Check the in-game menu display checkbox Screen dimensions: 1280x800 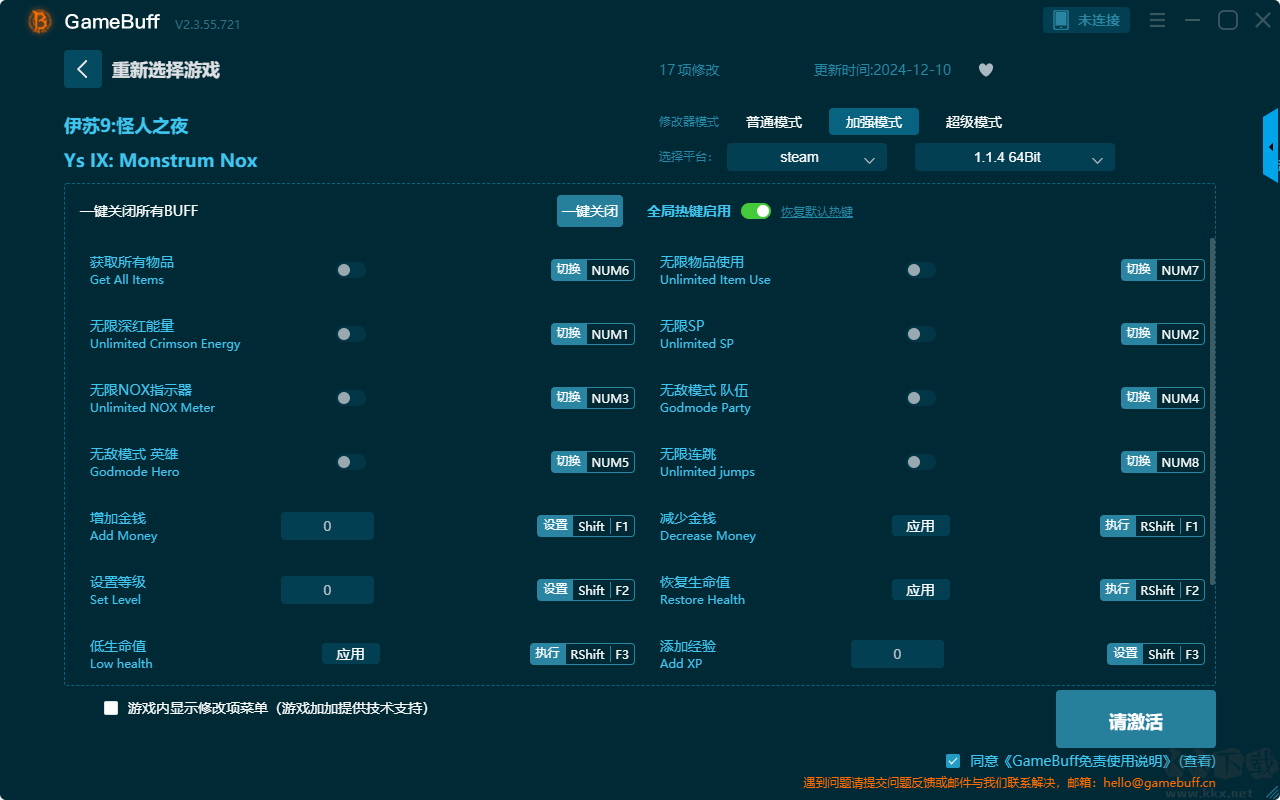(x=111, y=708)
